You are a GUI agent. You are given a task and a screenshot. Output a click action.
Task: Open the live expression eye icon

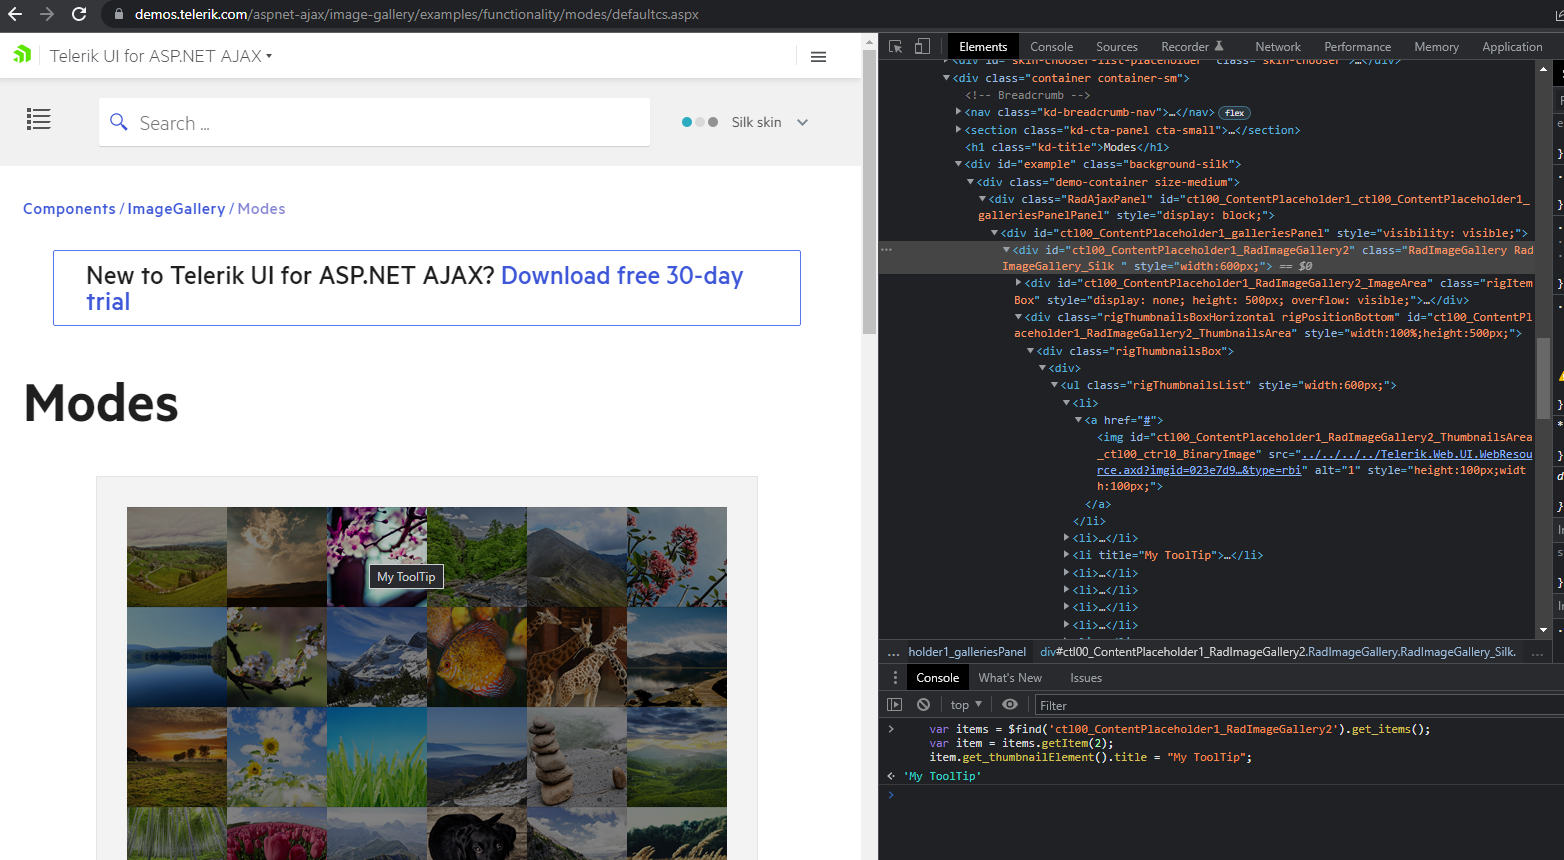[x=1010, y=705]
